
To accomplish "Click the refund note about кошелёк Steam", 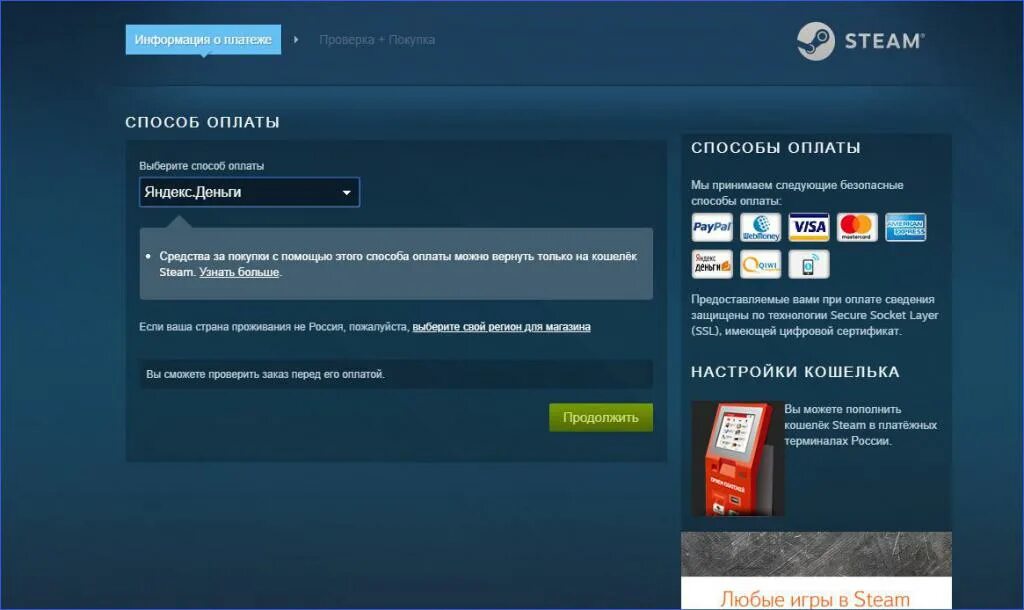I will (398, 264).
